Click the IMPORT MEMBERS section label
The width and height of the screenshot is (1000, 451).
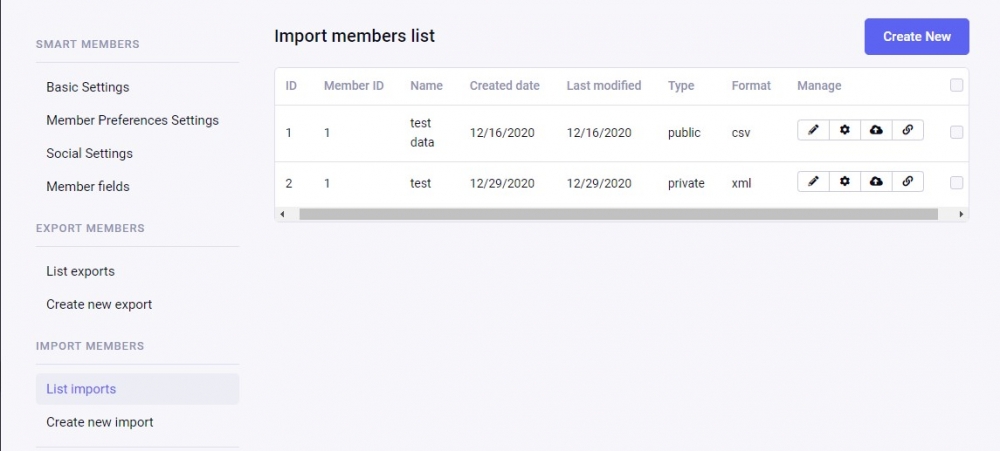tap(90, 346)
